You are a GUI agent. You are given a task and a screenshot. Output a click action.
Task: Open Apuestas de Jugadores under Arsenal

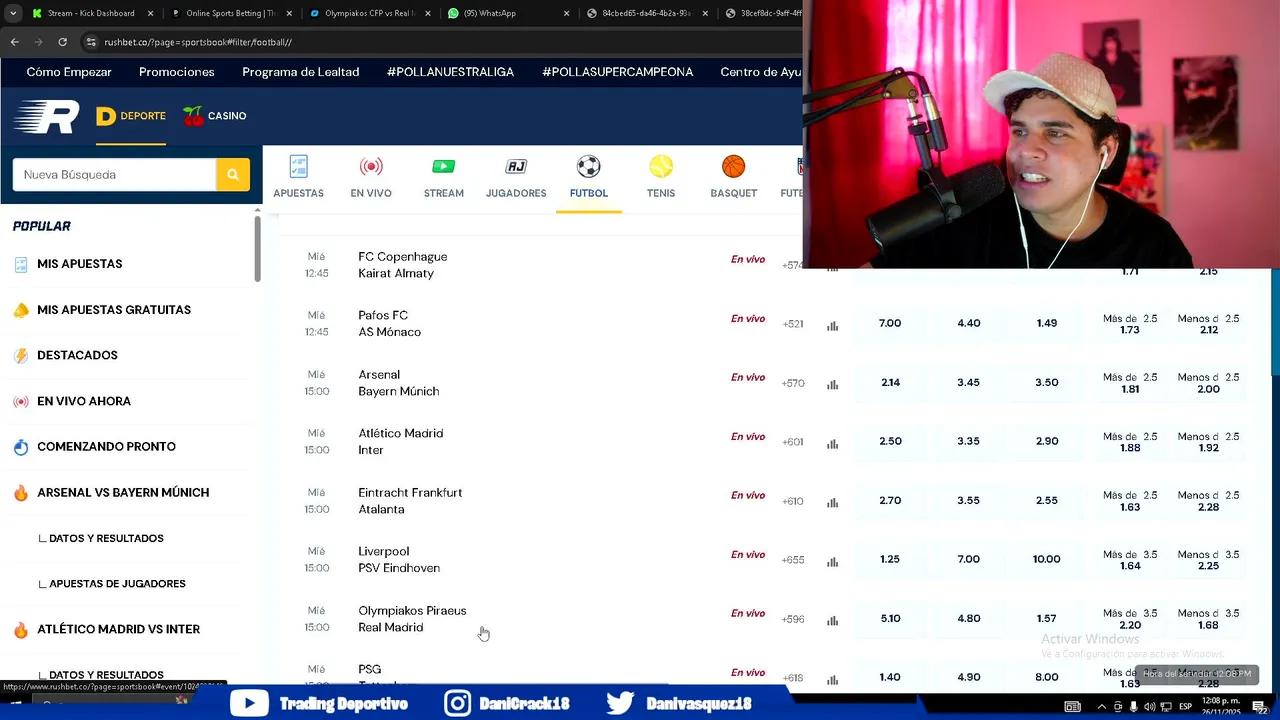point(117,584)
